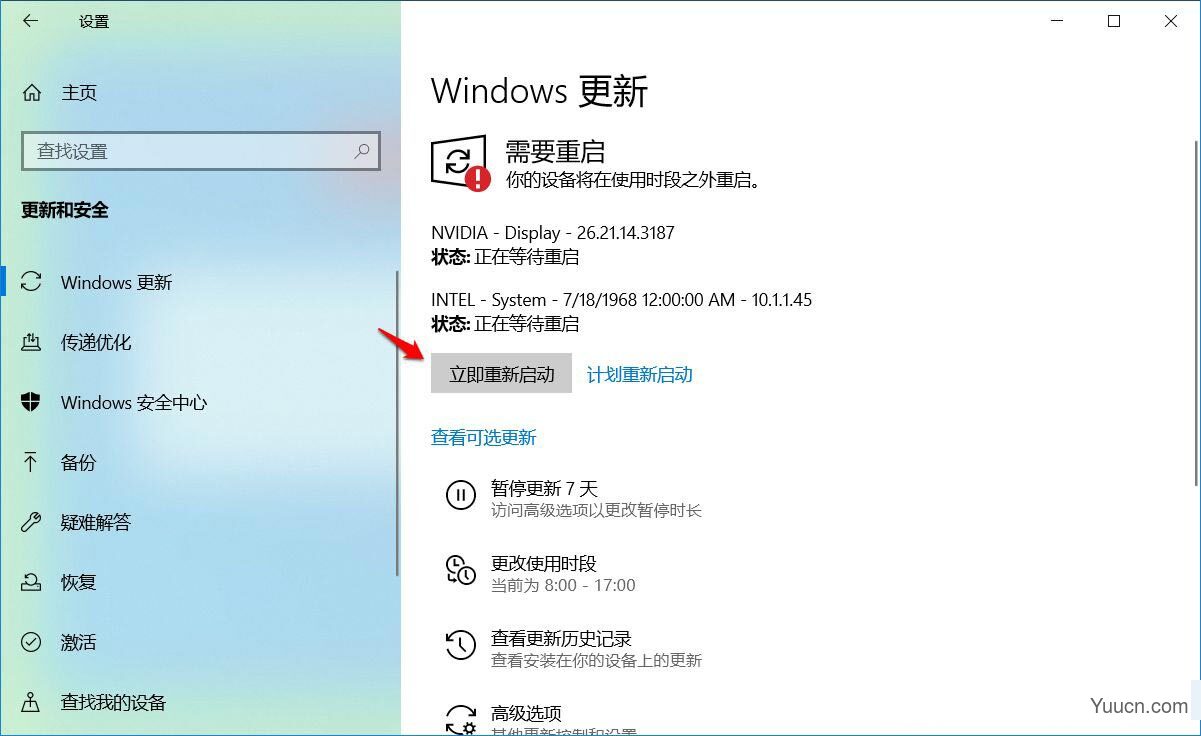This screenshot has height=736, width=1201.
Task: Open the 激活 checkmark circle icon
Action: point(32,642)
